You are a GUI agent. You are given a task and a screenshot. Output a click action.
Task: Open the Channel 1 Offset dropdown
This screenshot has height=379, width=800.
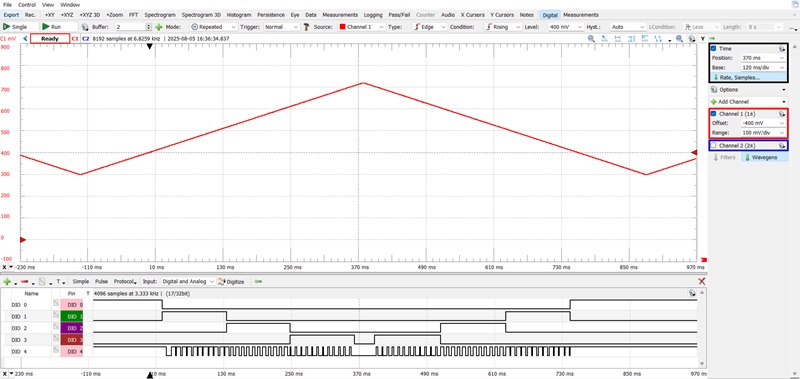[x=763, y=123]
